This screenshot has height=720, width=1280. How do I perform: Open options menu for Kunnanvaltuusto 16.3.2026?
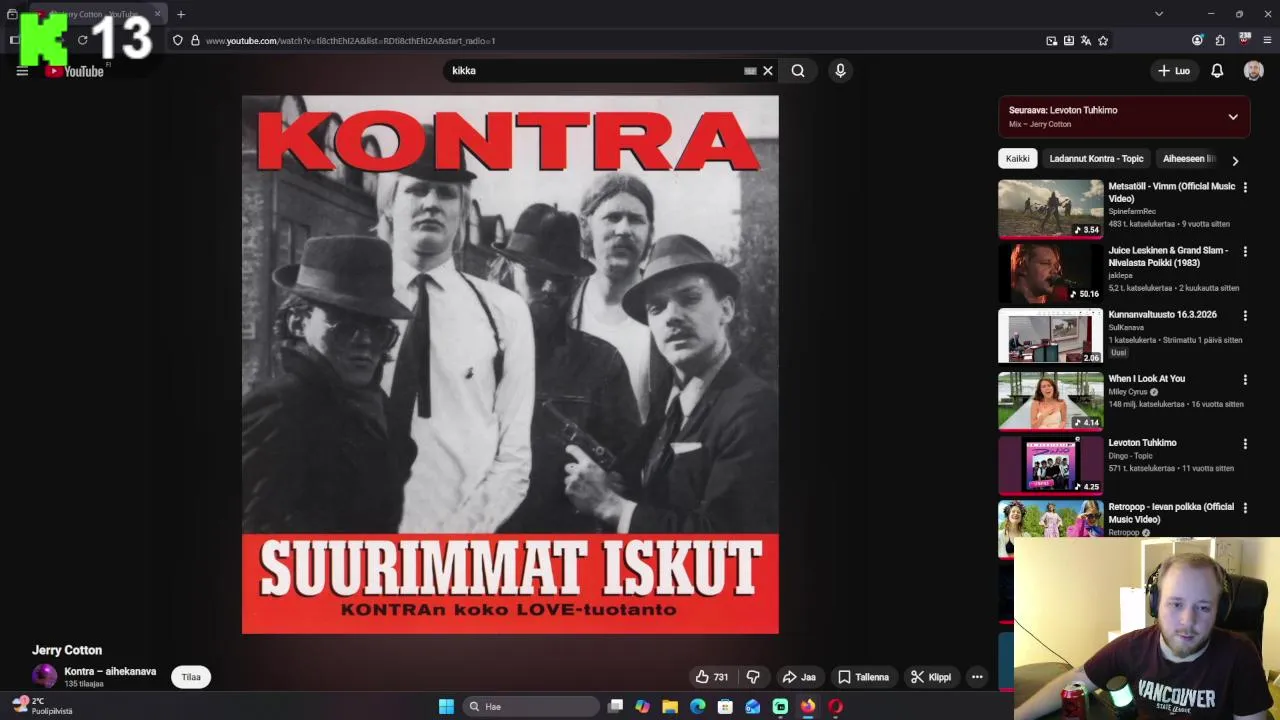coord(1245,315)
